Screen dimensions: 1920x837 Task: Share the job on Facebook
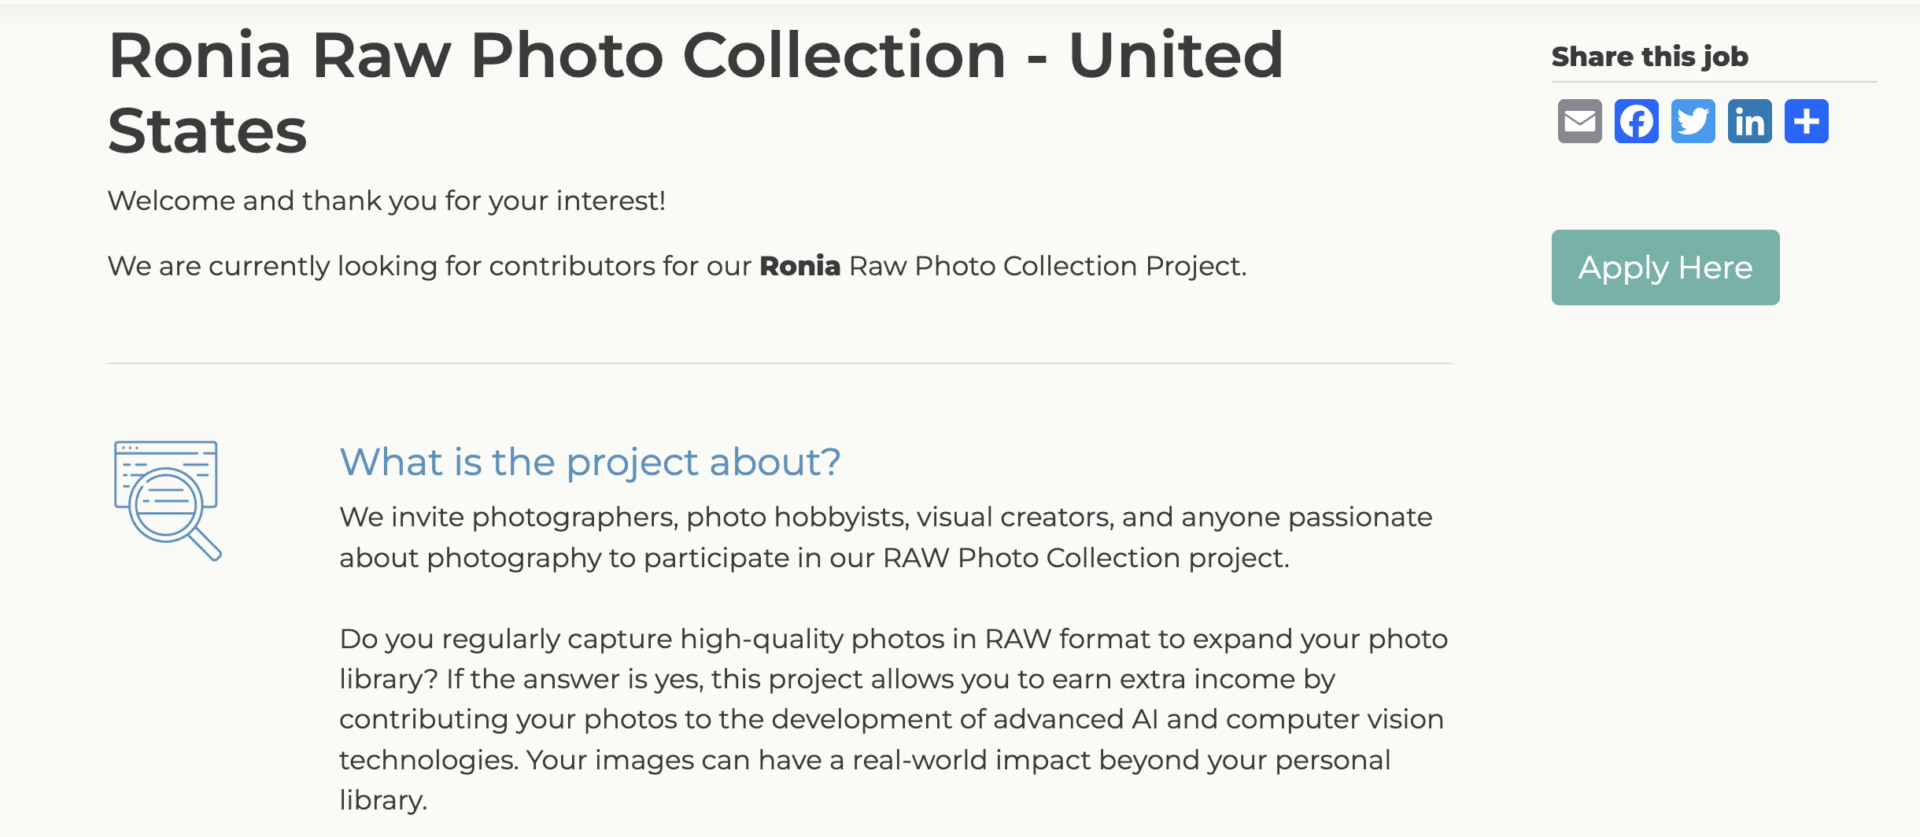(1636, 121)
